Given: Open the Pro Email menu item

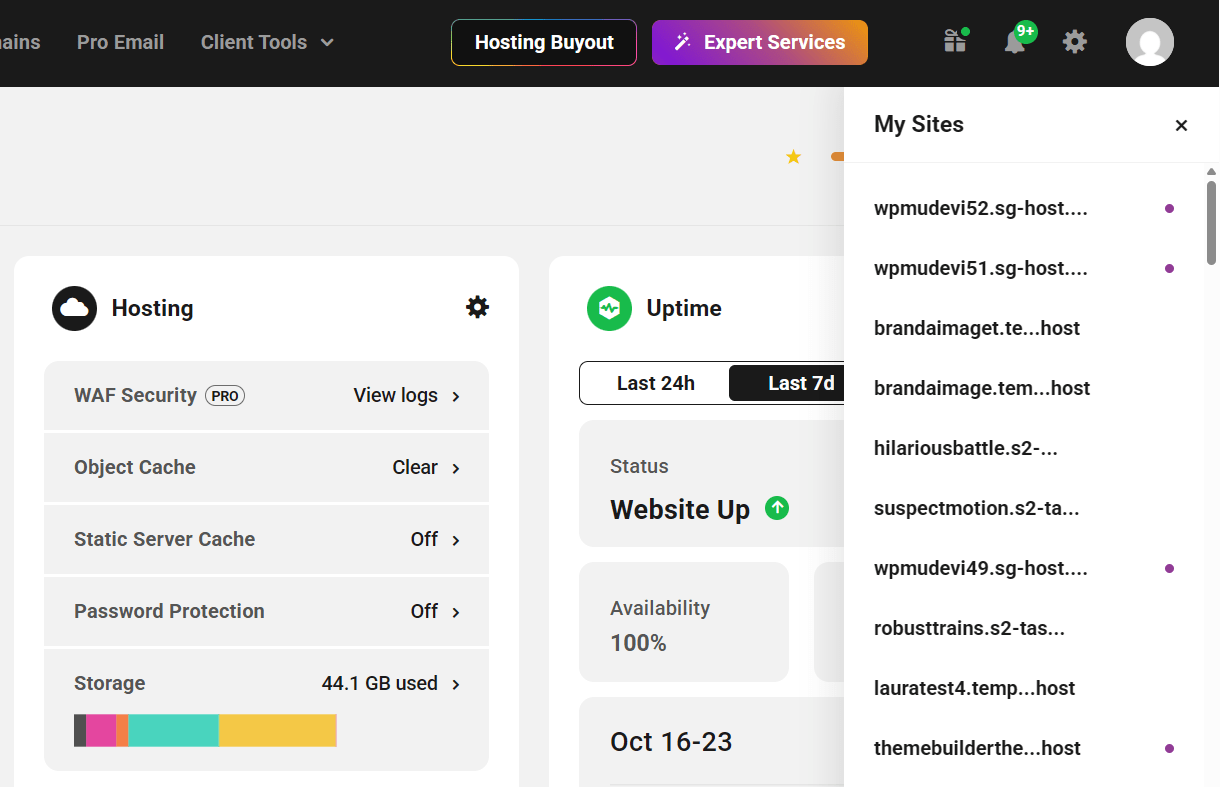Looking at the screenshot, I should (120, 42).
